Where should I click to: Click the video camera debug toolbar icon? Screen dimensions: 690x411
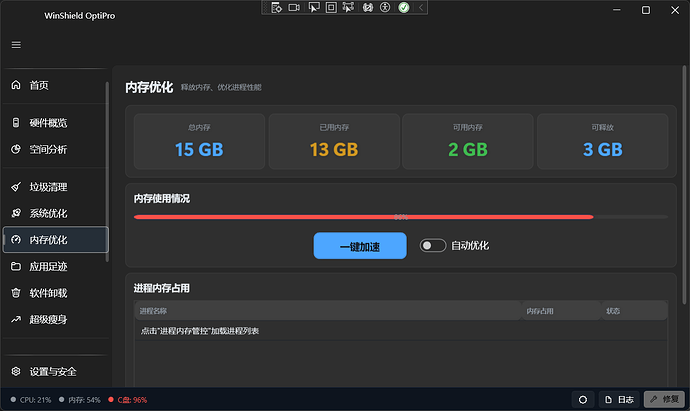click(x=294, y=7)
